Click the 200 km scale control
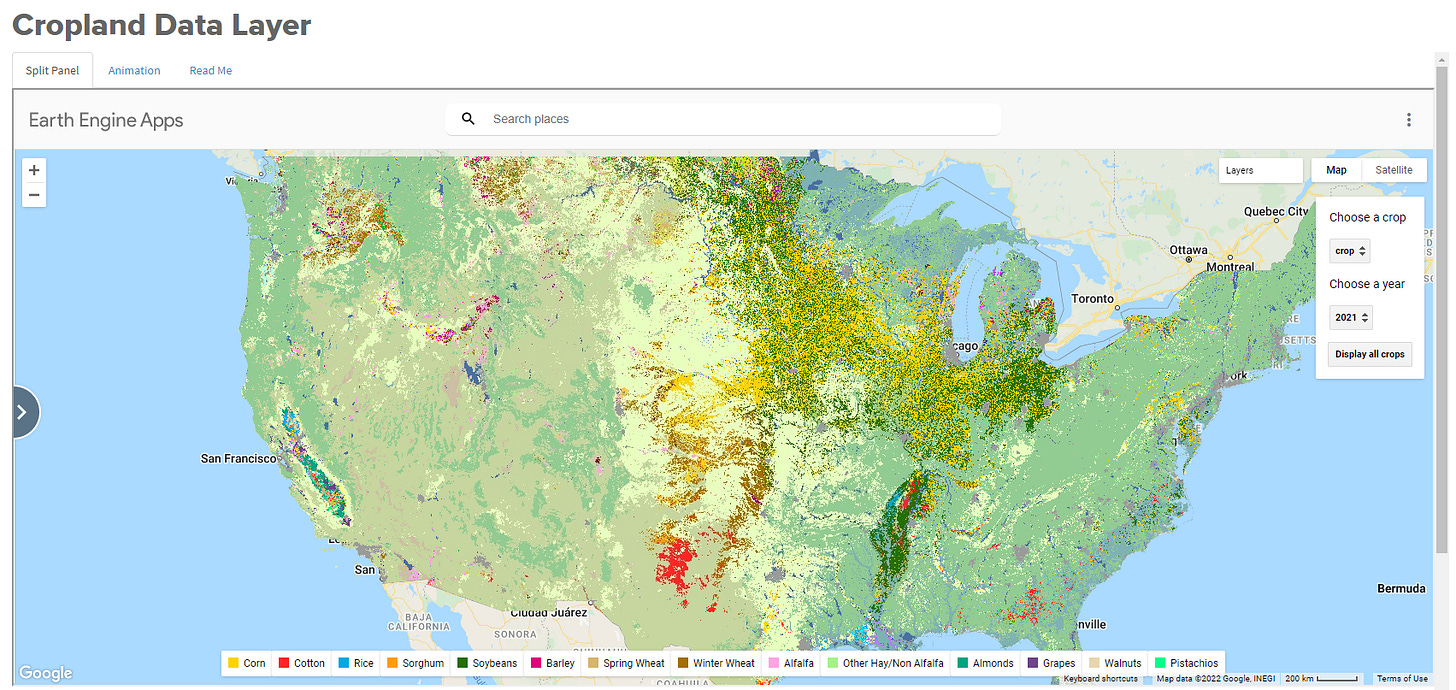1456x690 pixels. tap(1321, 679)
